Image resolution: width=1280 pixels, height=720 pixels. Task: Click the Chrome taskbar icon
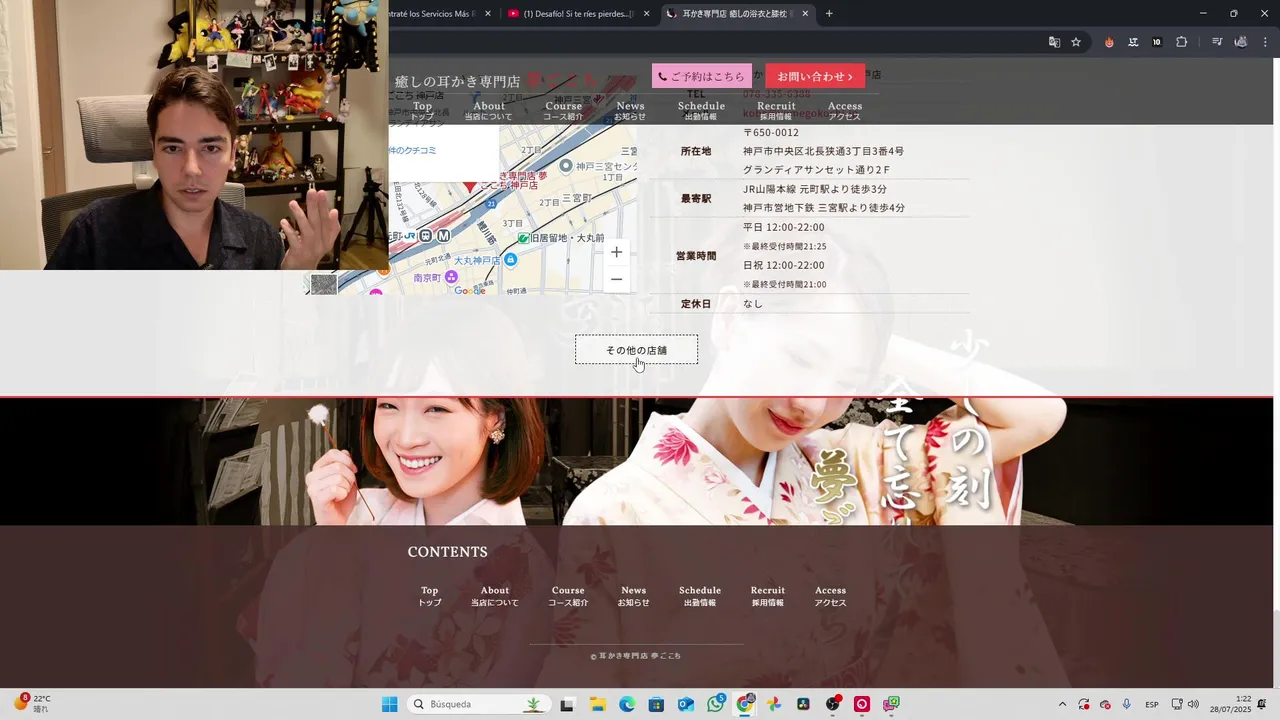coord(745,704)
